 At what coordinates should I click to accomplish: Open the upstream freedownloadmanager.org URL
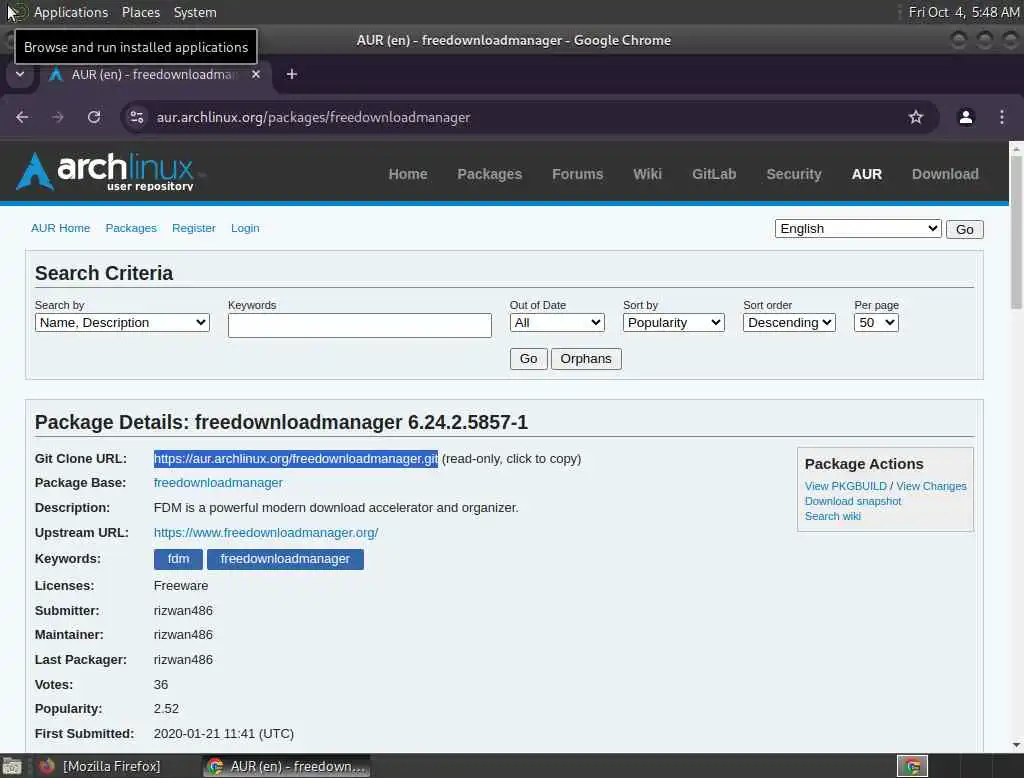tap(266, 532)
